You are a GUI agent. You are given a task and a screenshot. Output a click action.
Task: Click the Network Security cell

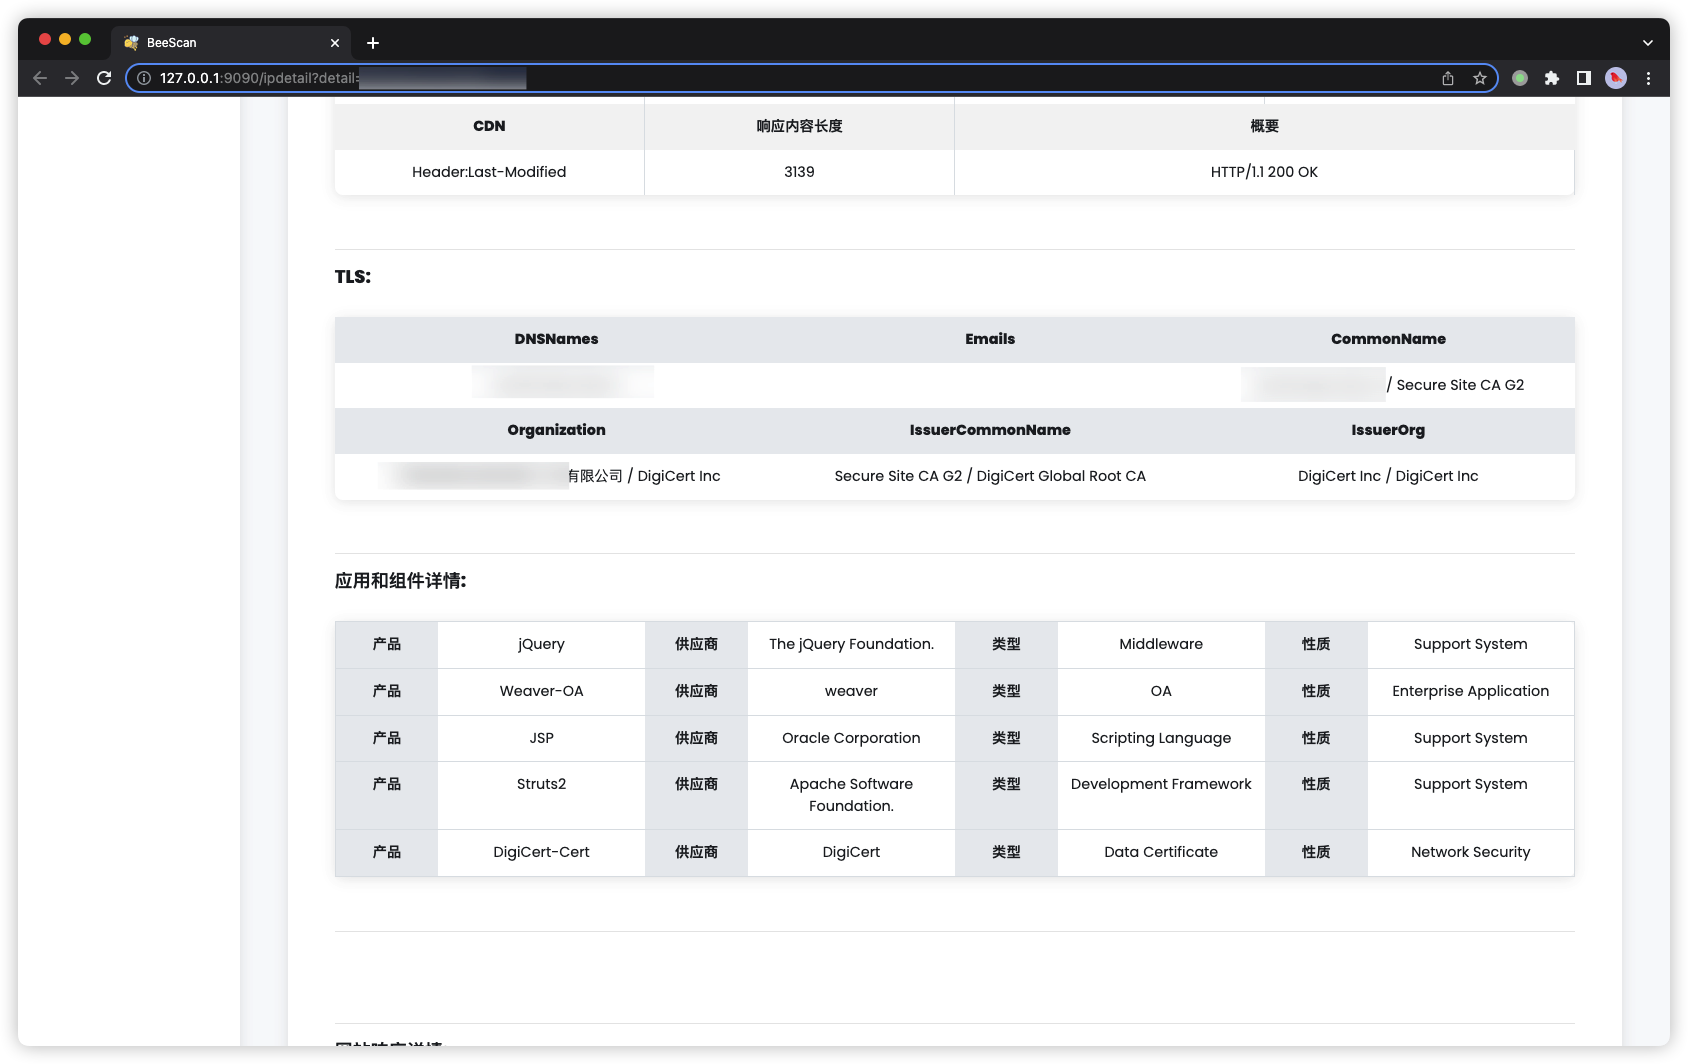[1470, 853]
